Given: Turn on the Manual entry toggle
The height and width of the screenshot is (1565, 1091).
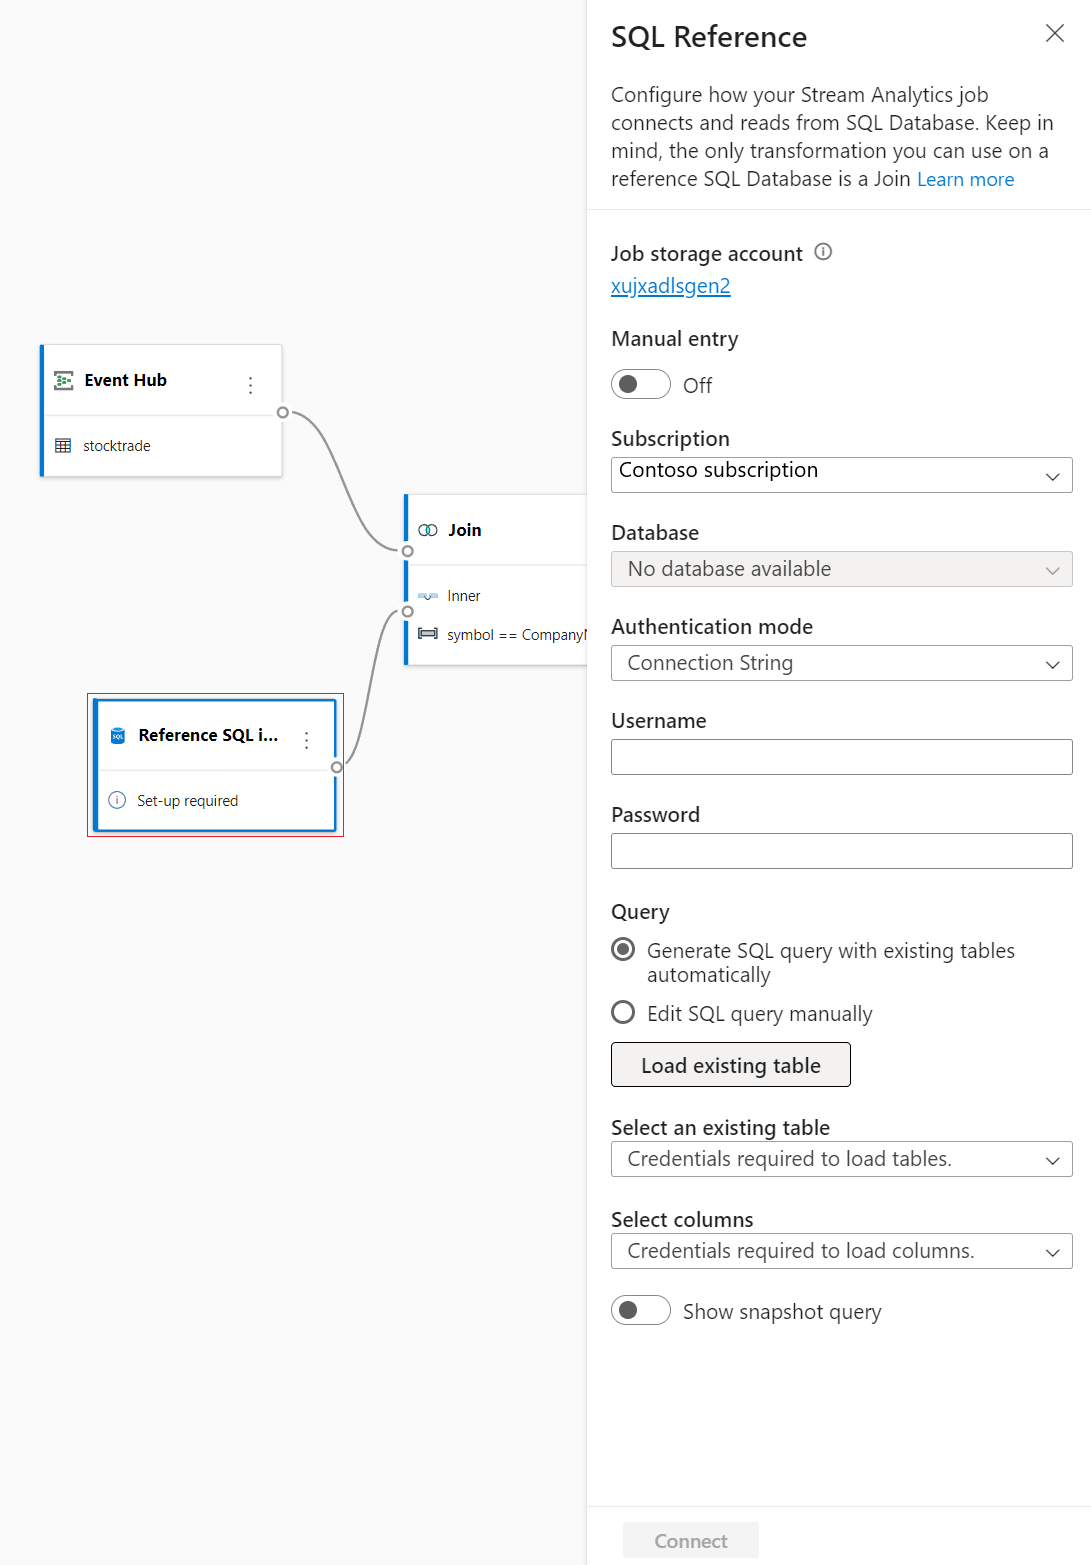Looking at the screenshot, I should (640, 383).
